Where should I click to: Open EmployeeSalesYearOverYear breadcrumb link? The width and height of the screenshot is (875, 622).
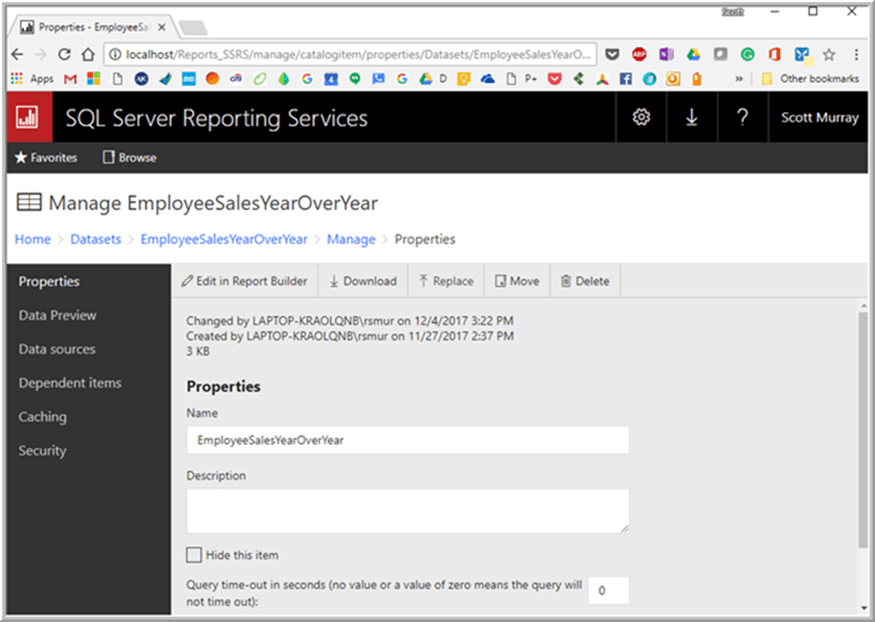[x=224, y=239]
